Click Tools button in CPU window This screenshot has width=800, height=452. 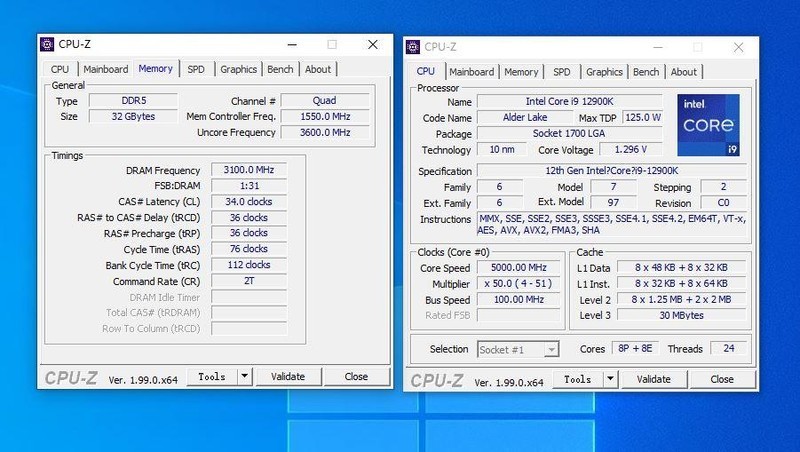(578, 379)
